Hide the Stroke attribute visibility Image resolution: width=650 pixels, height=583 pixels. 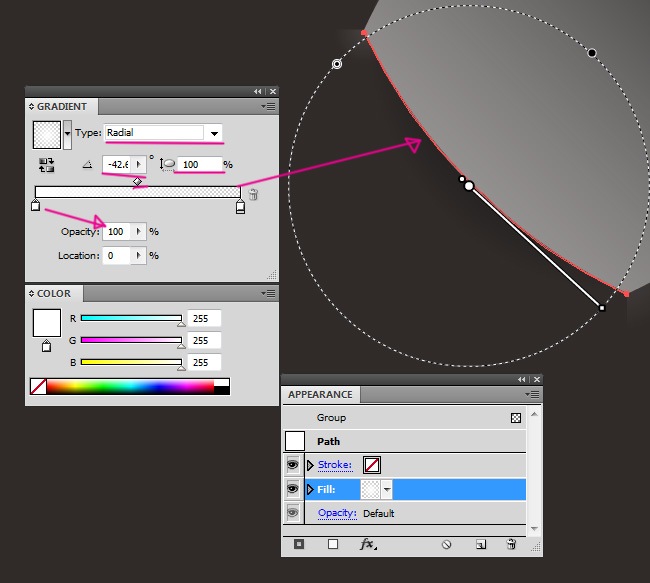coord(294,465)
